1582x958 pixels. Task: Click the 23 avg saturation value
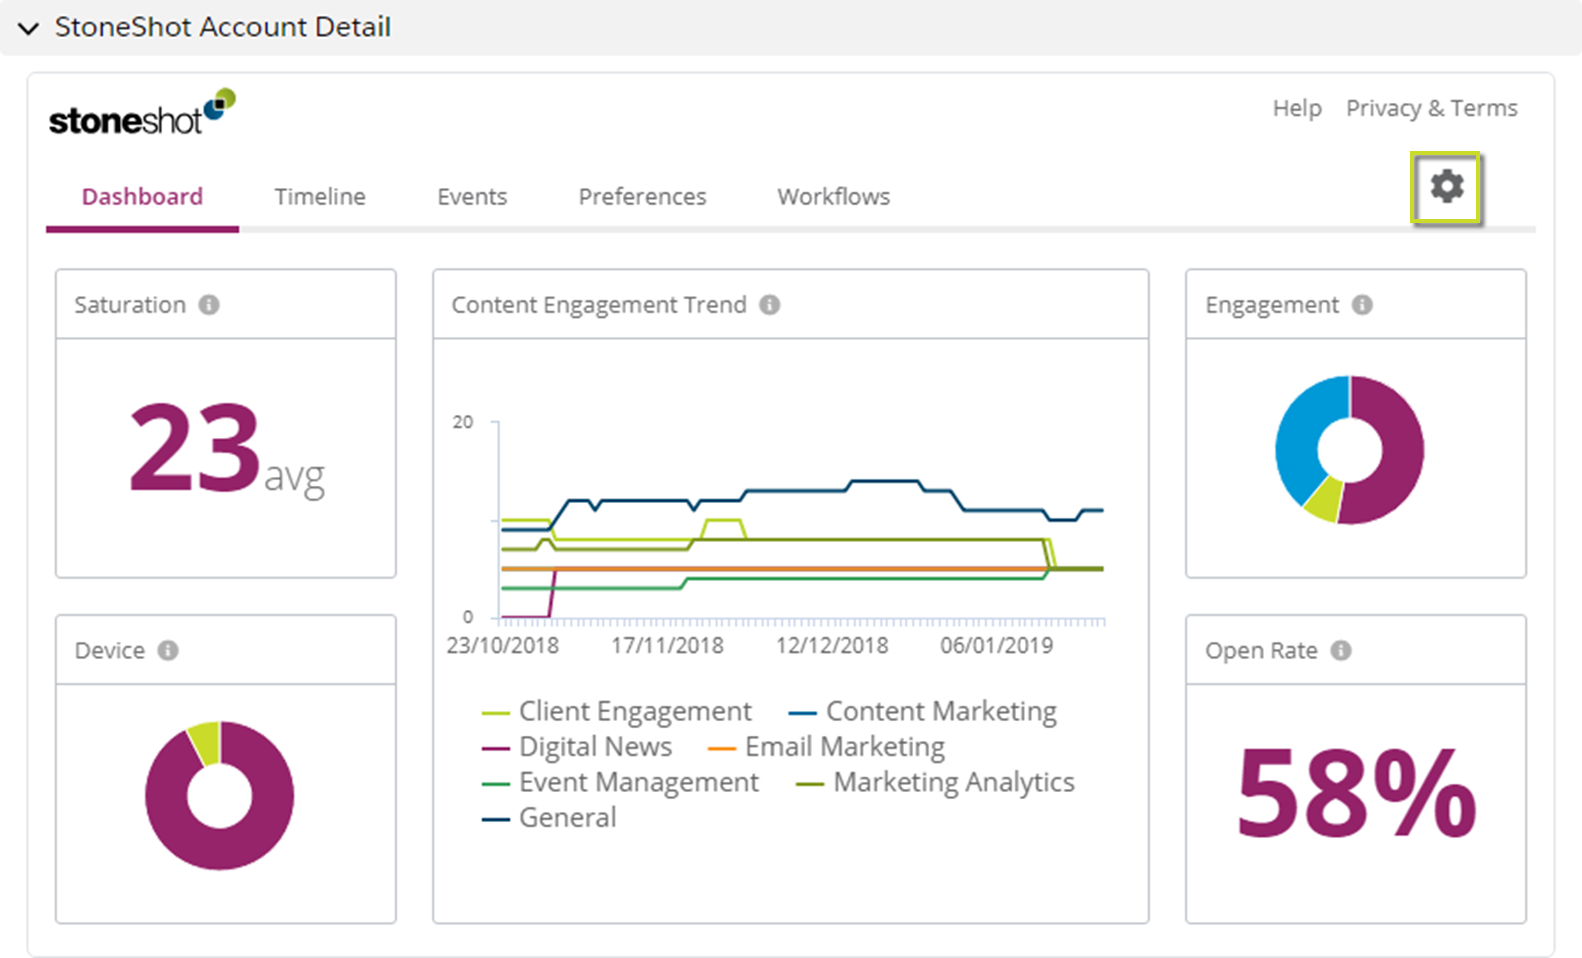pyautogui.click(x=227, y=448)
